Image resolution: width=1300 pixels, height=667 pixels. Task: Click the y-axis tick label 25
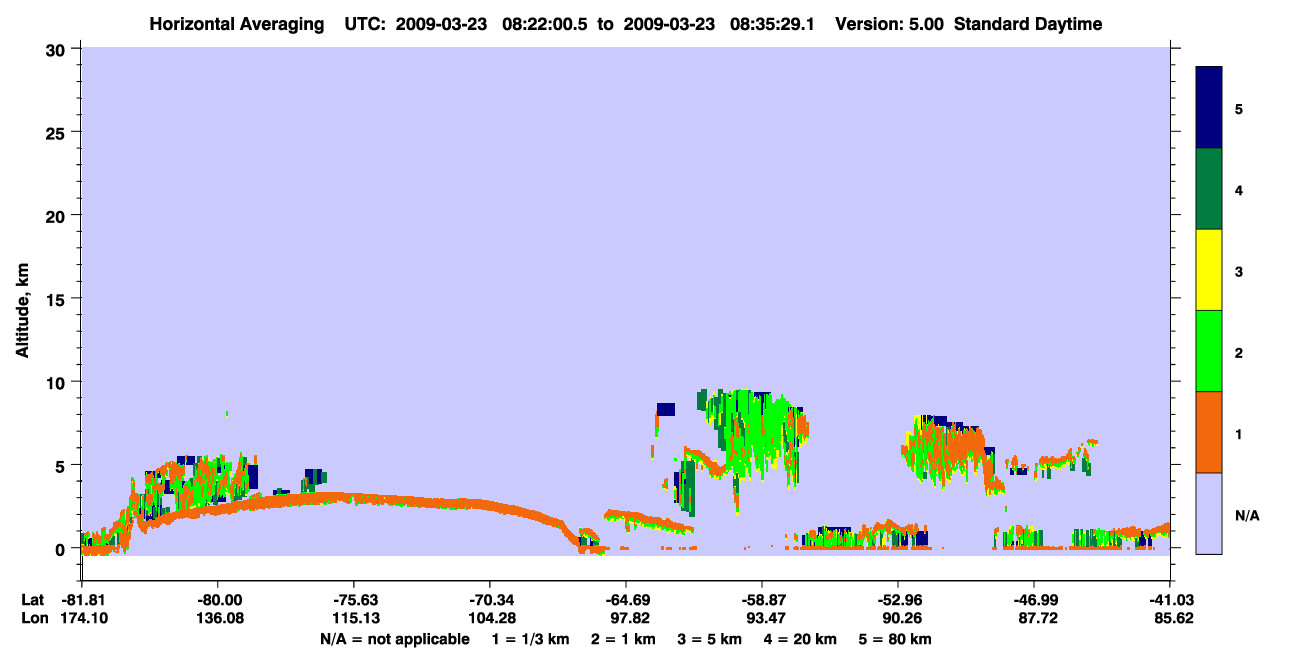pos(58,132)
